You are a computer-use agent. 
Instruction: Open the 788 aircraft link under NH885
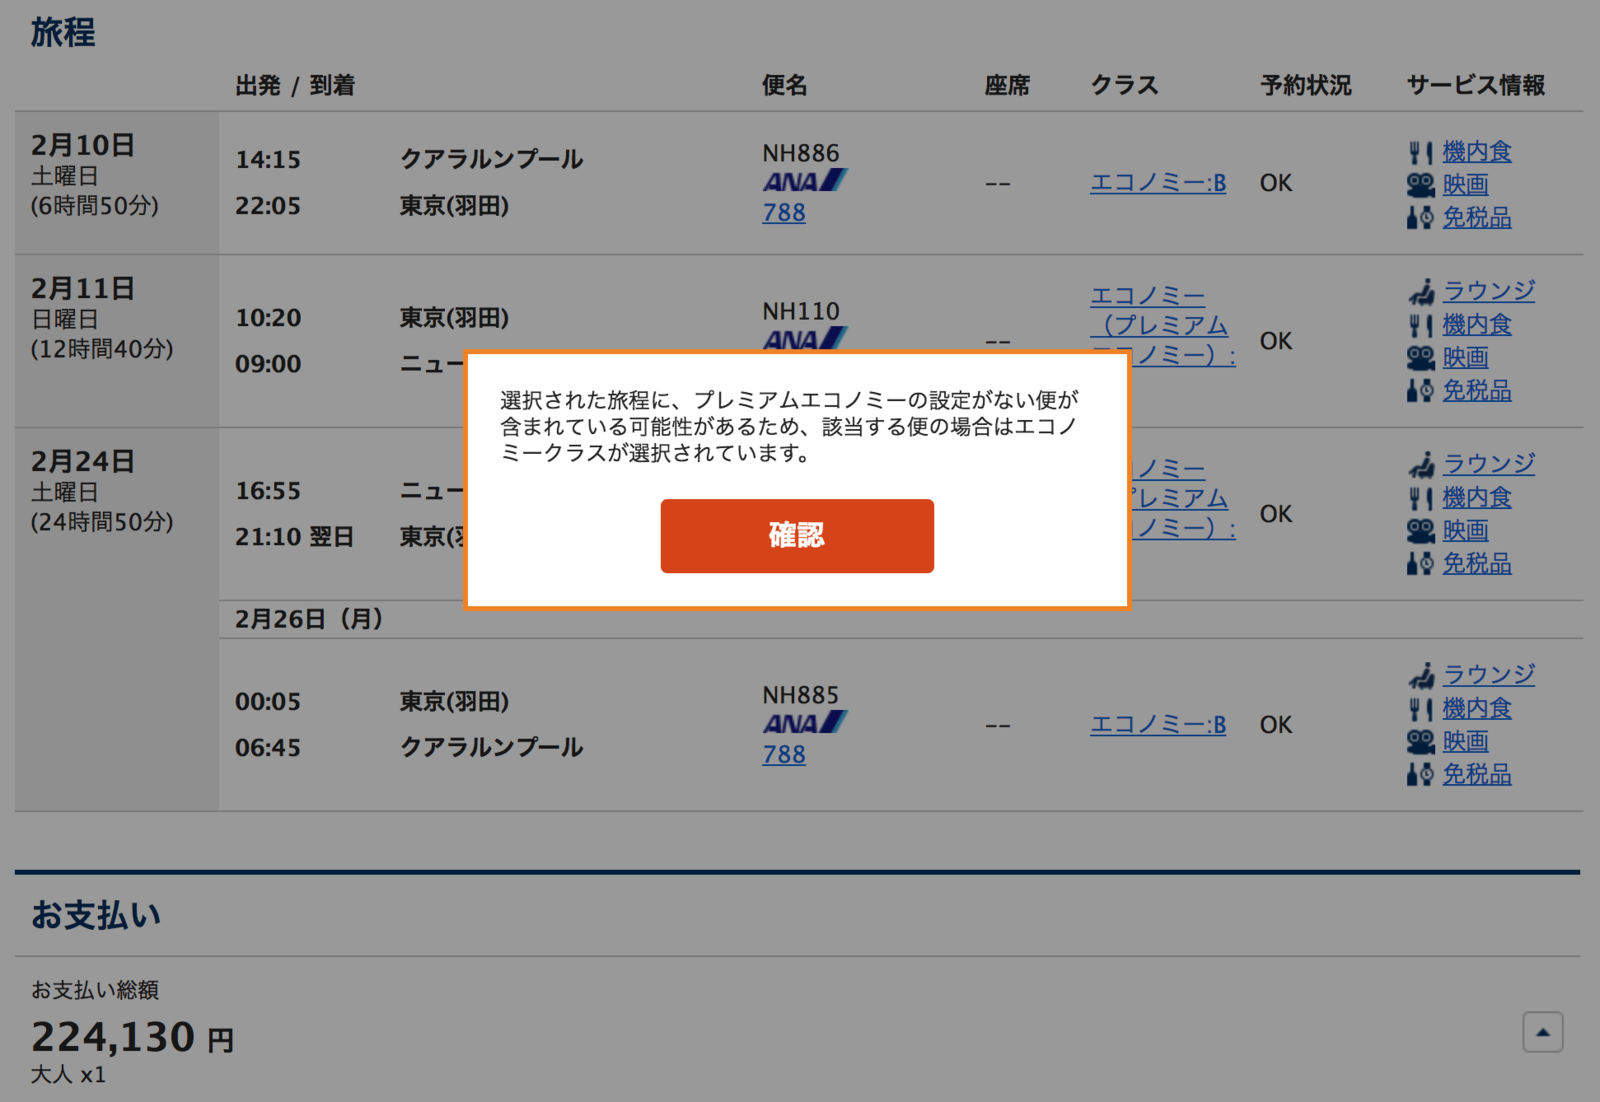click(x=784, y=755)
